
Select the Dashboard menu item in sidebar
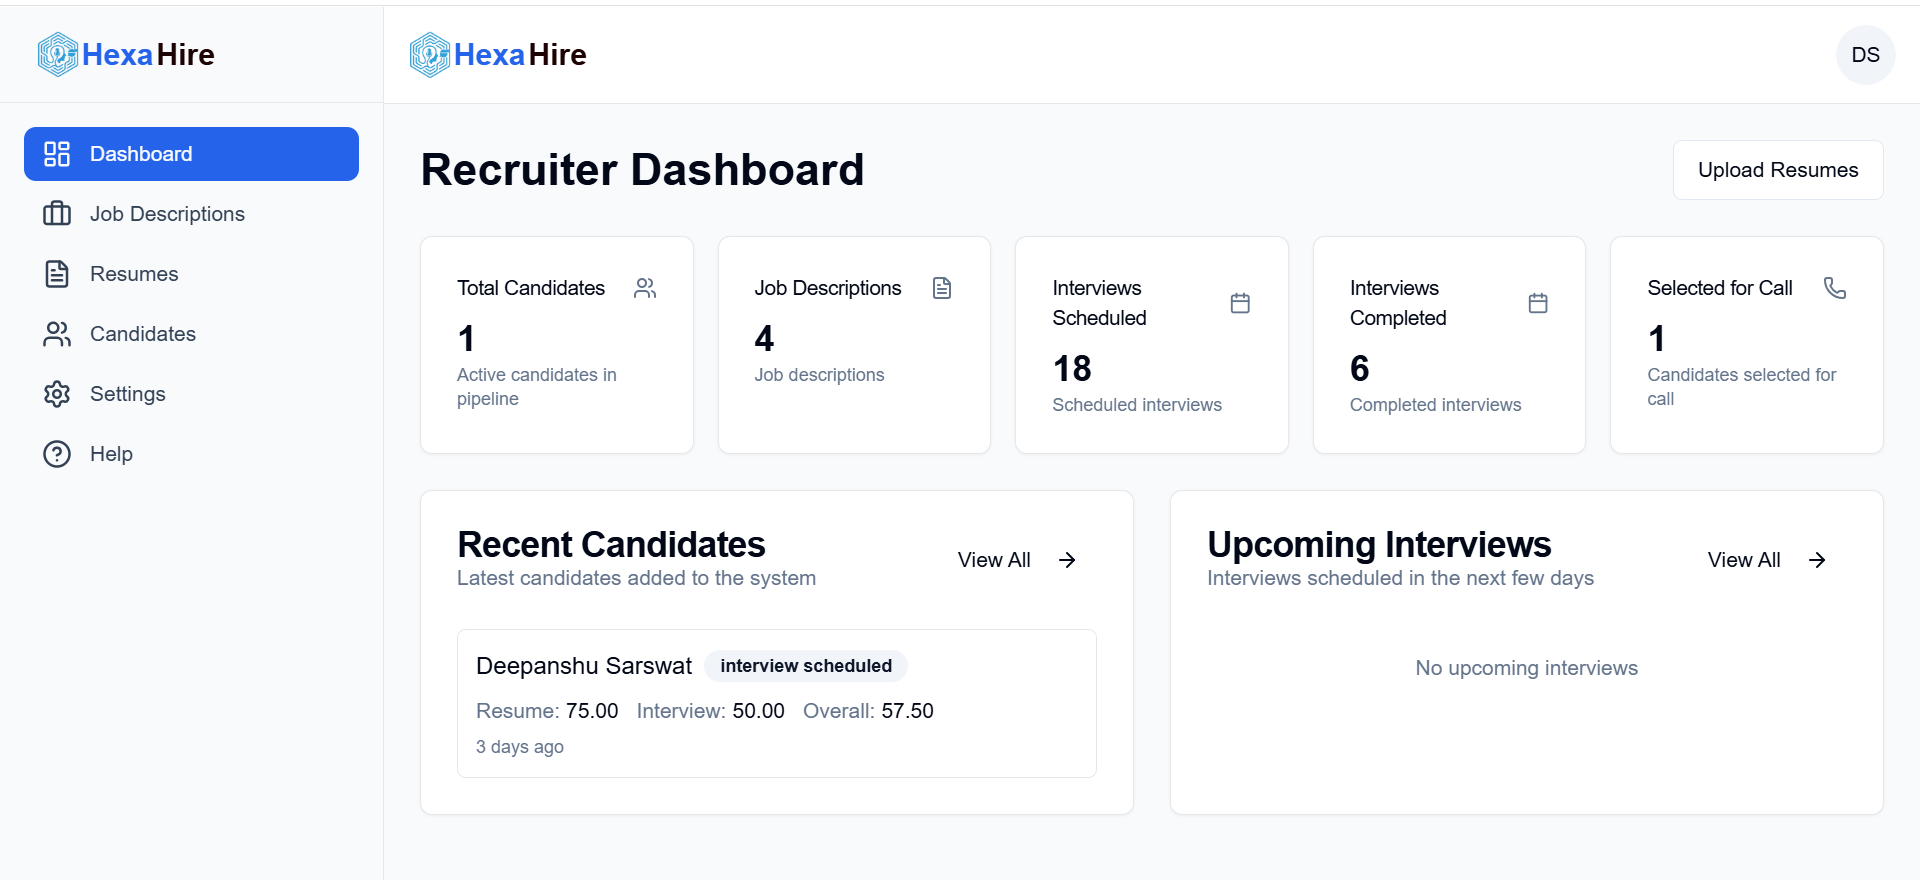coord(141,154)
